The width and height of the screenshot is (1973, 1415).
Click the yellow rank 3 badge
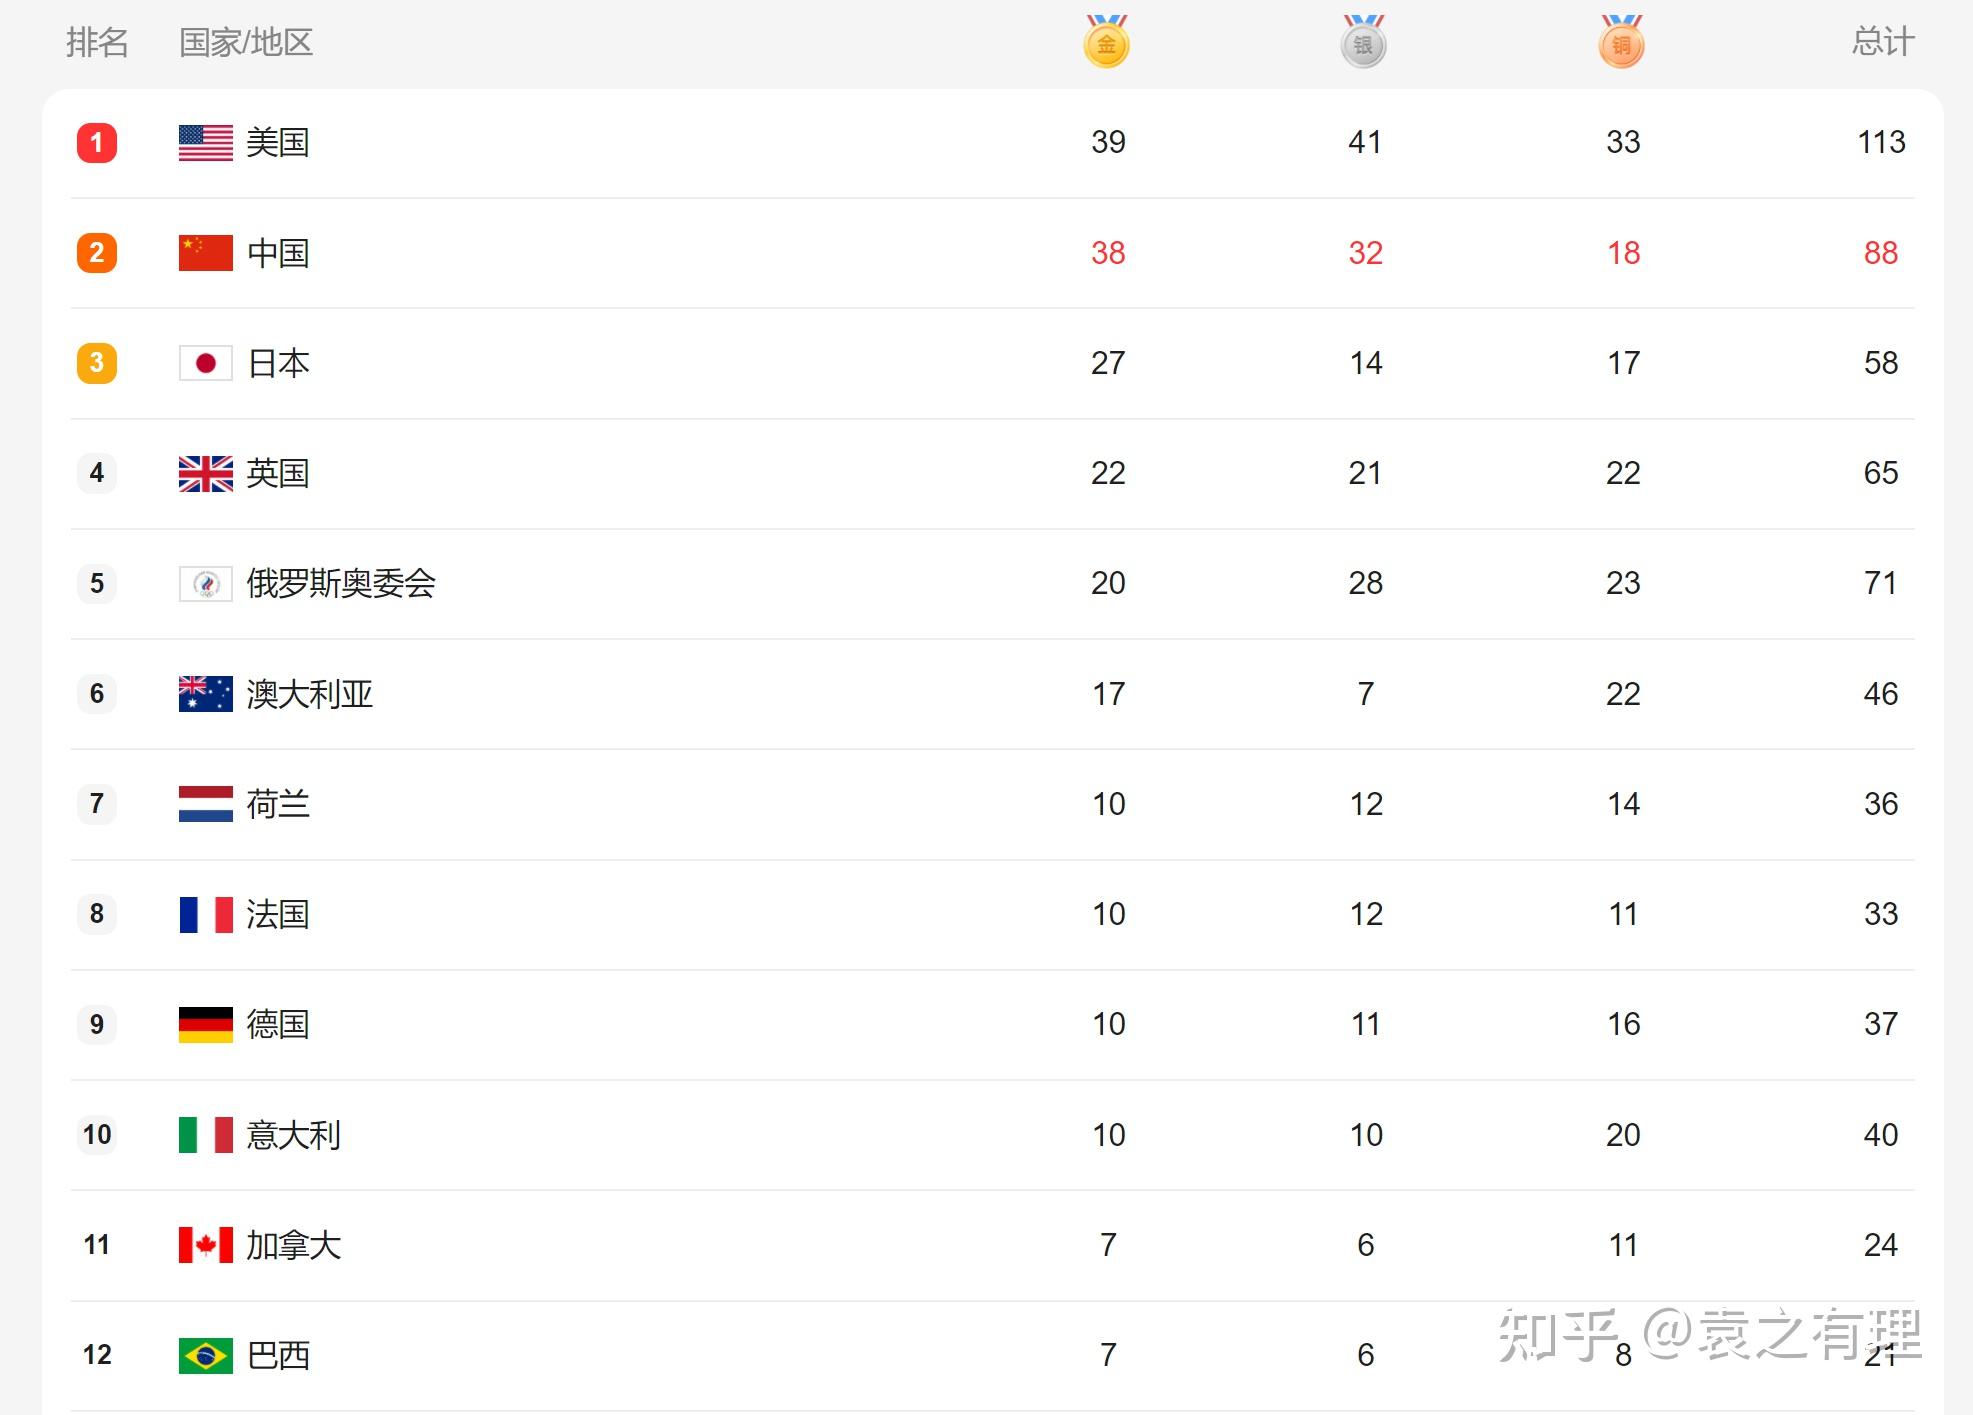coord(97,363)
